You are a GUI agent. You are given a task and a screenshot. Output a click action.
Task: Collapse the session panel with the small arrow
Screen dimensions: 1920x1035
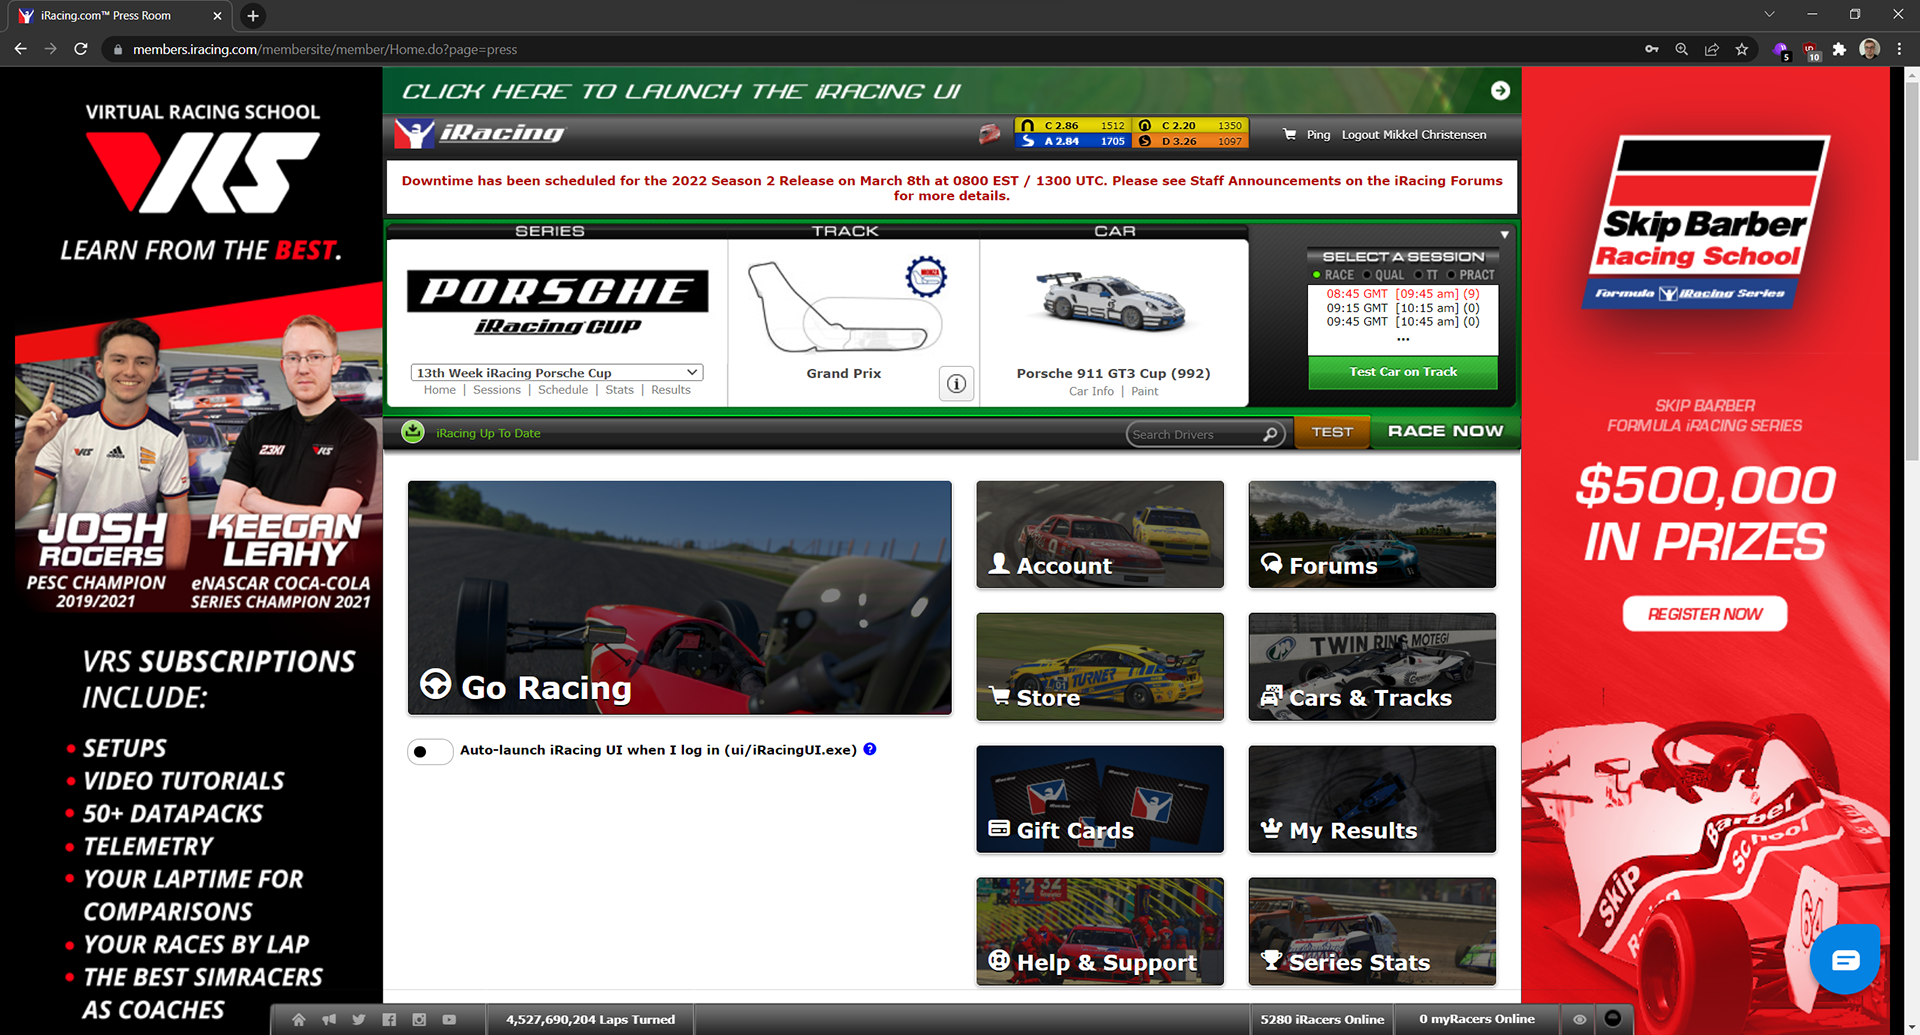1504,235
